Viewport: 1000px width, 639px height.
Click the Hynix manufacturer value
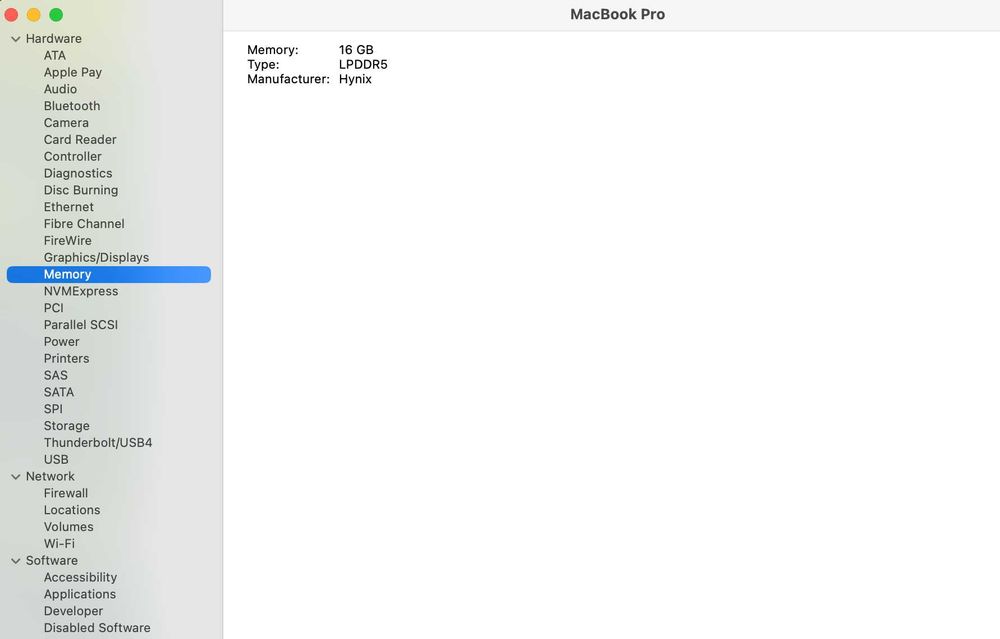coord(355,79)
